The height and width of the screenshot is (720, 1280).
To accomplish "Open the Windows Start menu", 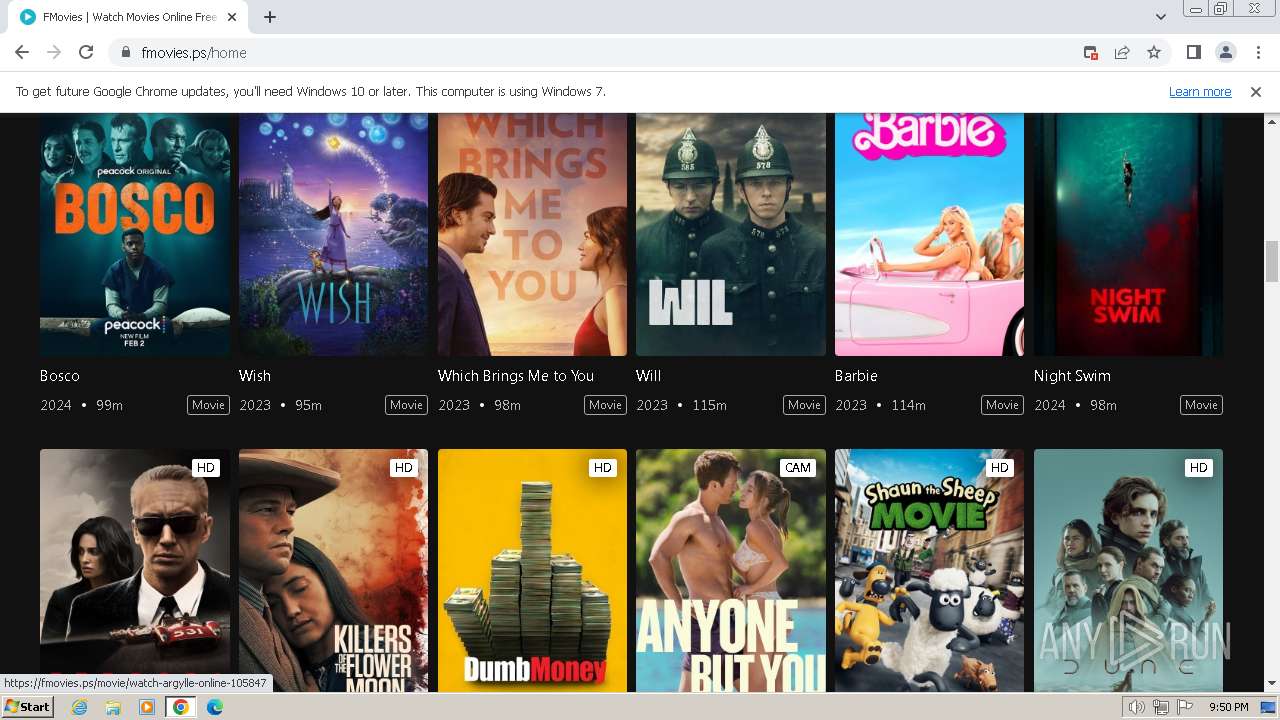I will pyautogui.click(x=27, y=707).
